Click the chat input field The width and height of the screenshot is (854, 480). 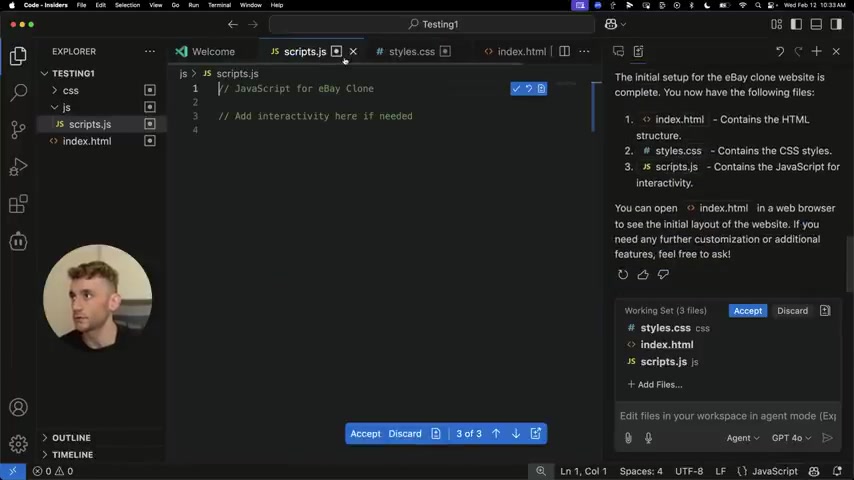(x=728, y=416)
